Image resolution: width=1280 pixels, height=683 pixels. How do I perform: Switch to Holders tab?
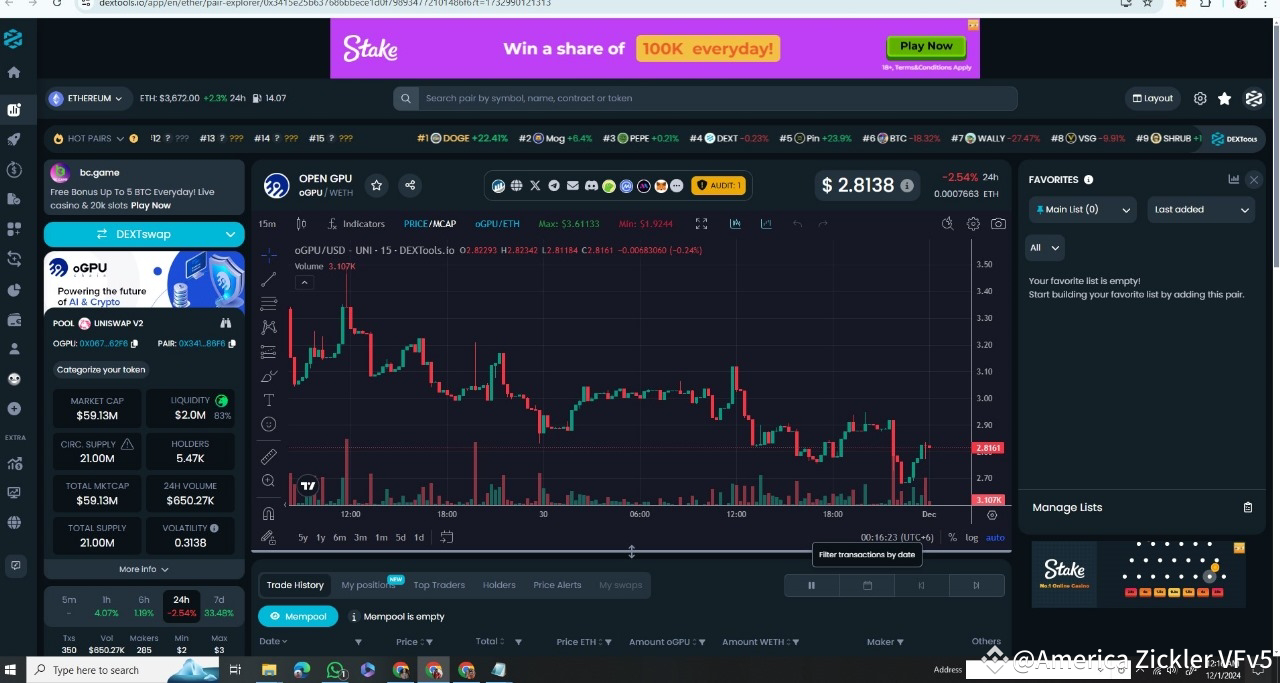click(x=499, y=586)
